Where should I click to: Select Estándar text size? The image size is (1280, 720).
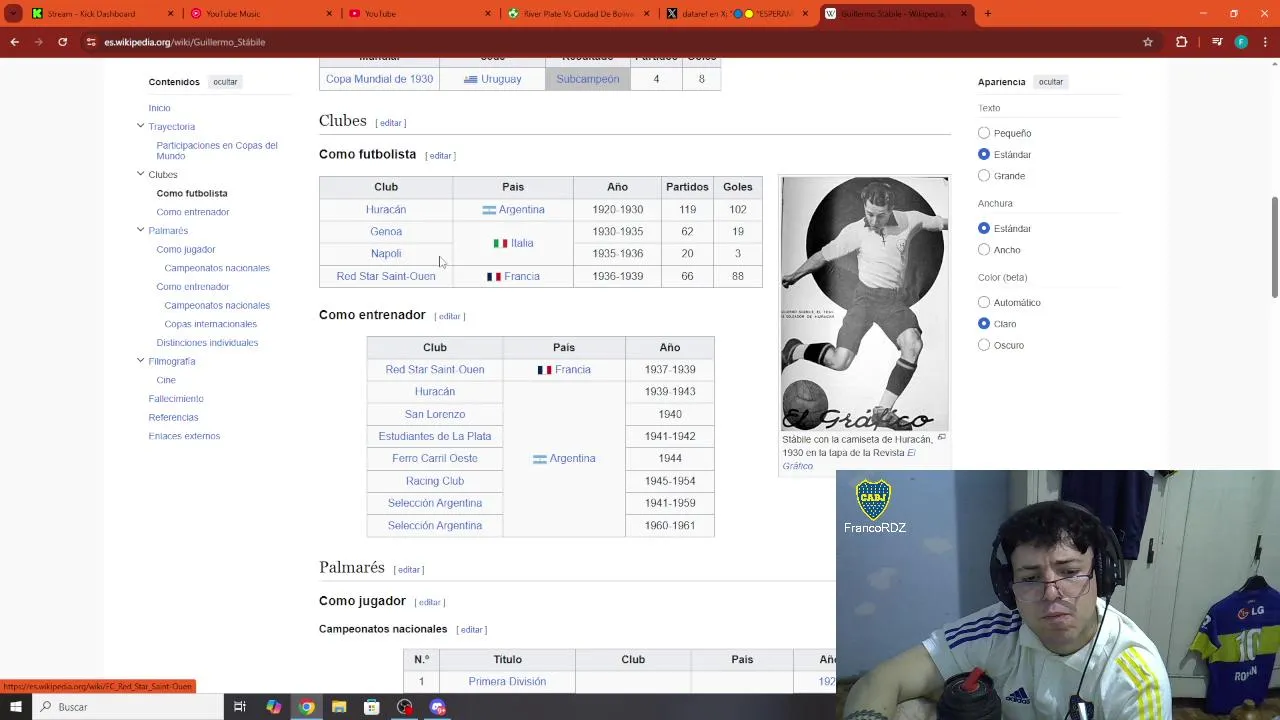pos(984,154)
